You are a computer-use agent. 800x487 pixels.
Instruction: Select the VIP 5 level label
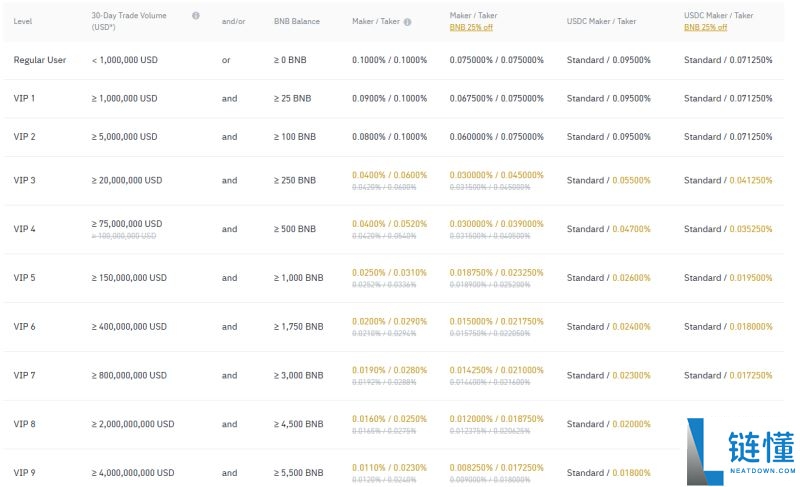pyautogui.click(x=24, y=278)
